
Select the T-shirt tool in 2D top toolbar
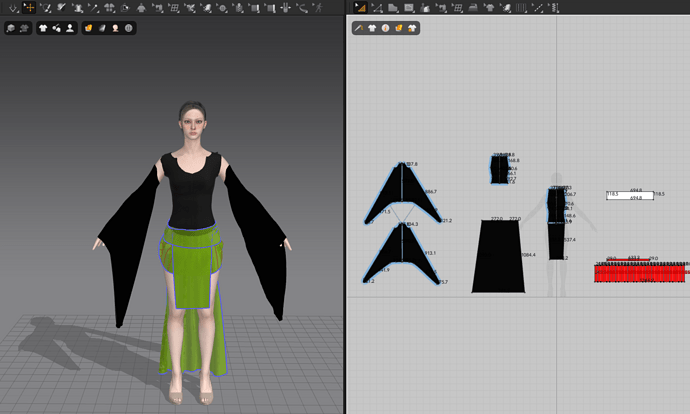point(489,7)
